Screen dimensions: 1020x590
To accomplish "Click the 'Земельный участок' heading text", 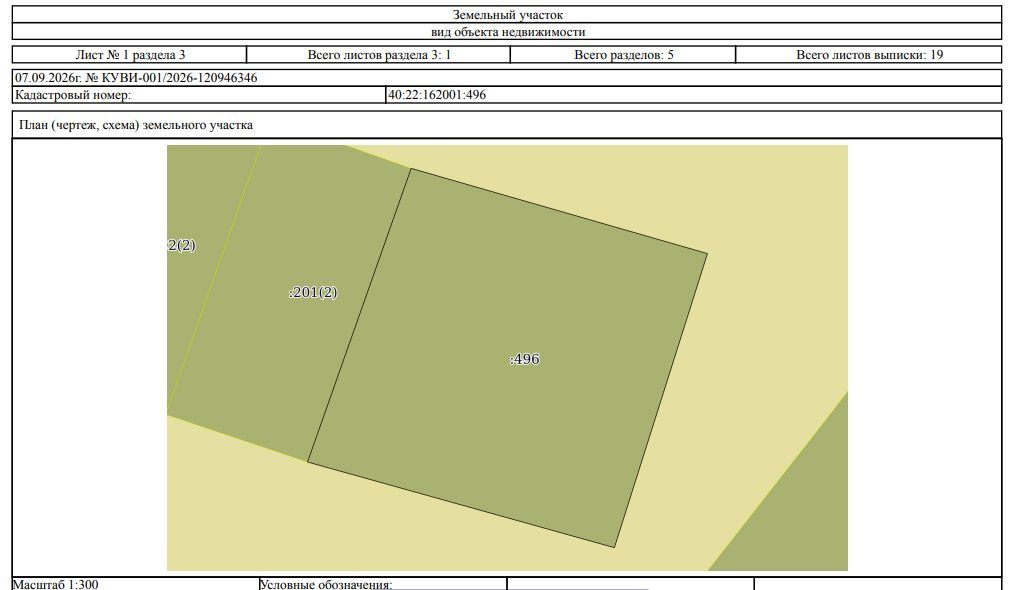I will 507,15.
